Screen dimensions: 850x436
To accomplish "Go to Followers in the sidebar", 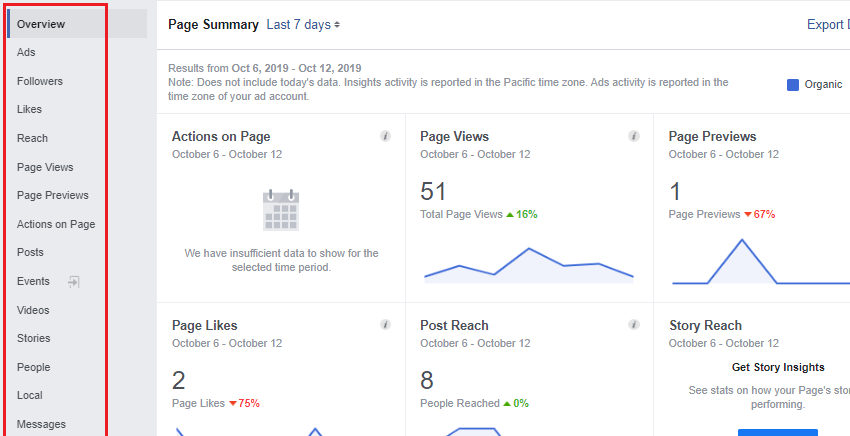I will click(40, 81).
